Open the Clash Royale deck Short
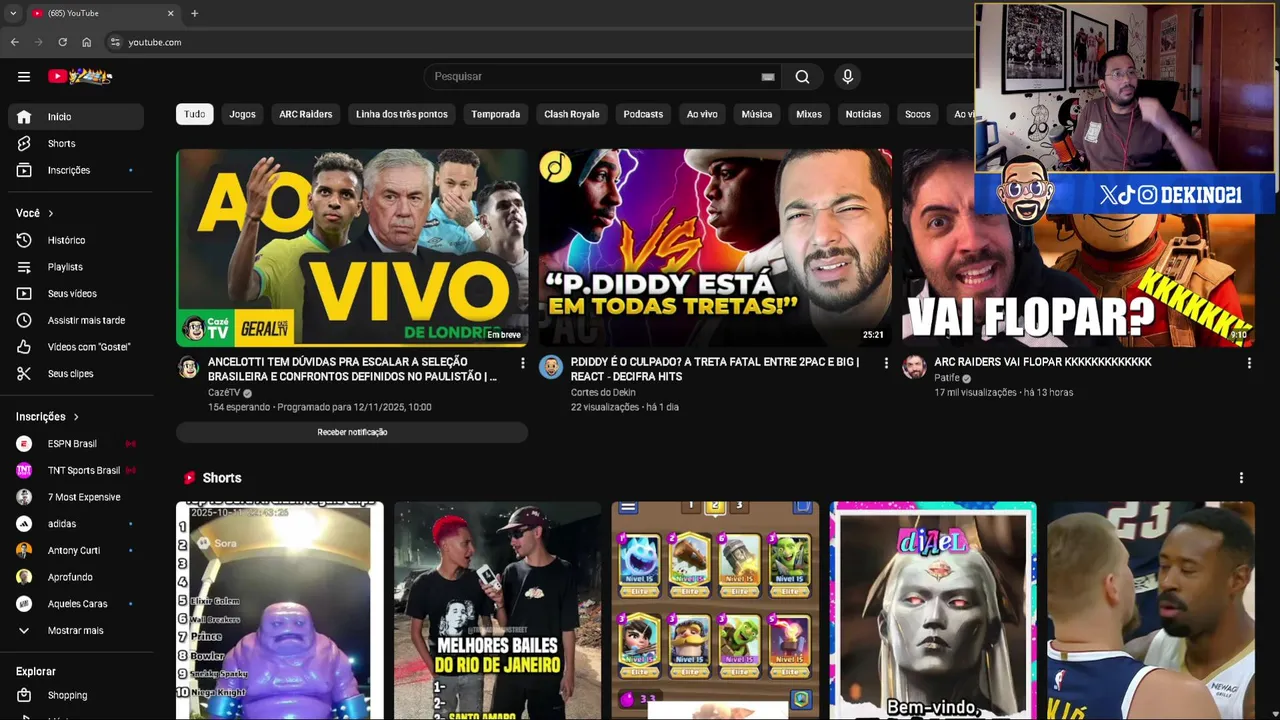 pos(715,610)
